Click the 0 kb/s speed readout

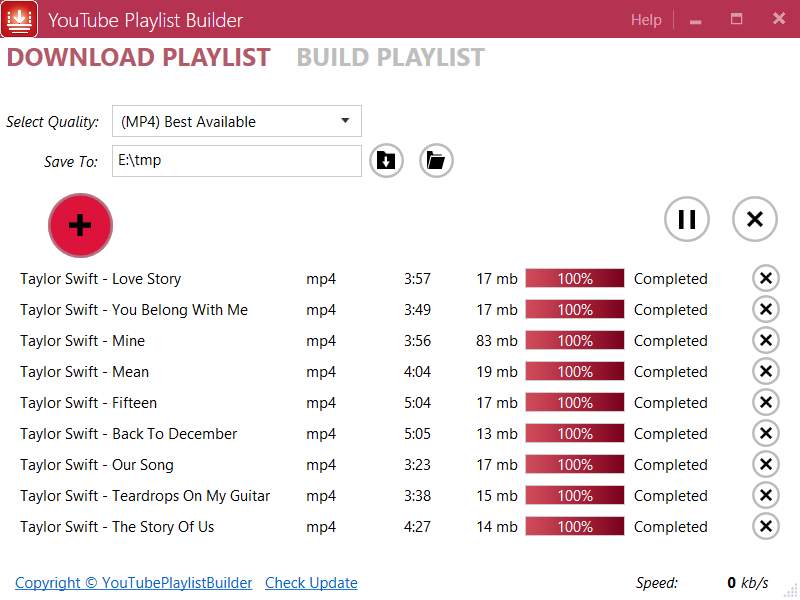[747, 583]
